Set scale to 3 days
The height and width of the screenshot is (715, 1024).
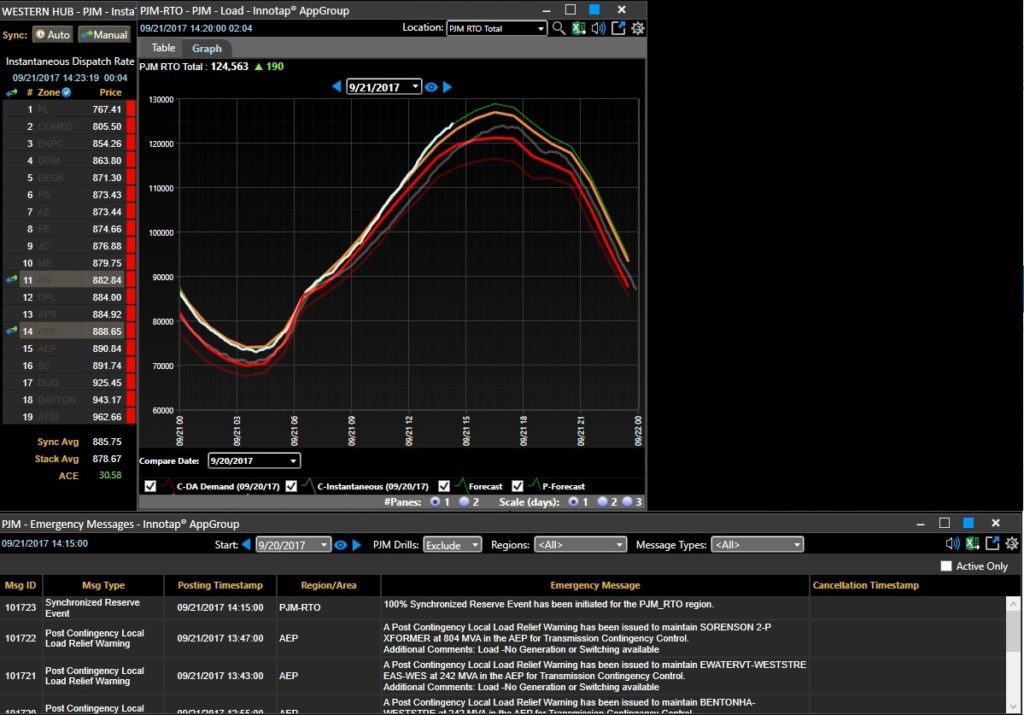(x=627, y=501)
